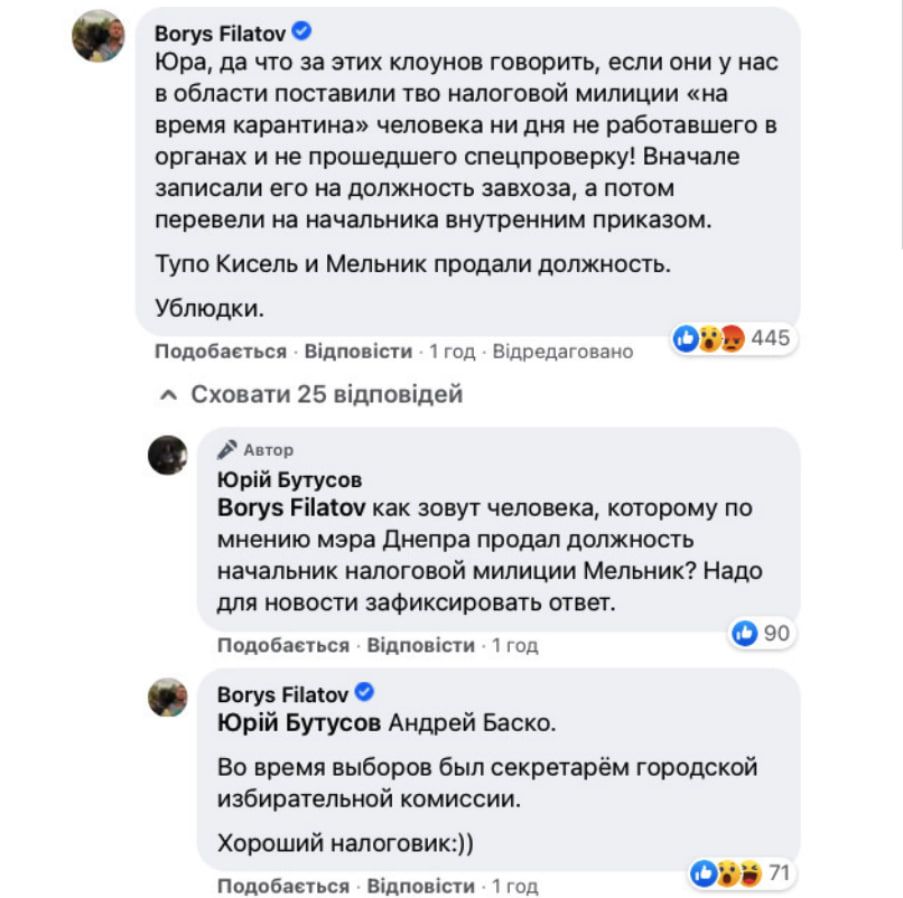903x898 pixels.
Task: Click the timestamp on the last reply
Action: [515, 886]
